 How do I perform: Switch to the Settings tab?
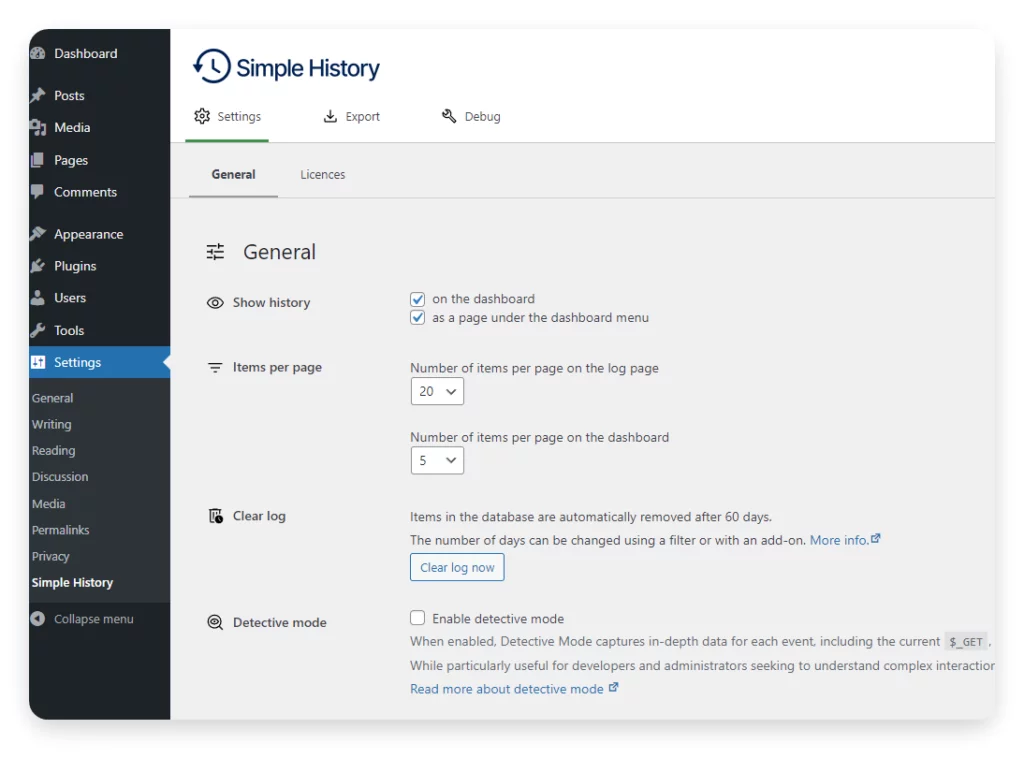click(x=227, y=117)
